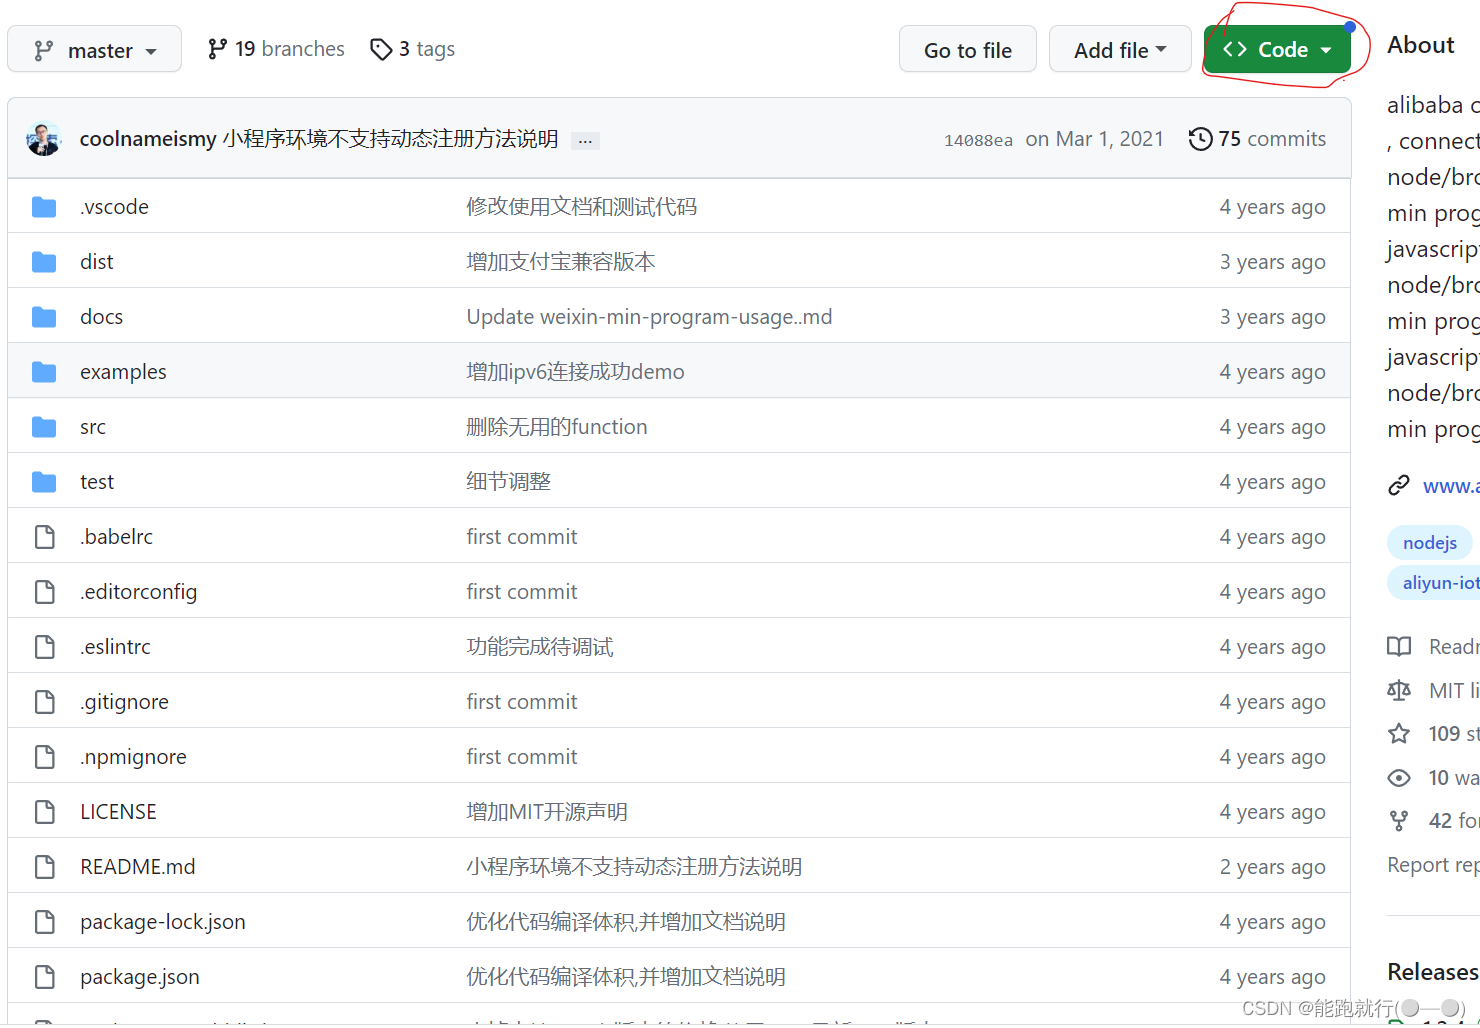The width and height of the screenshot is (1480, 1028).
Task: Open the green Code dropdown
Action: click(x=1278, y=48)
